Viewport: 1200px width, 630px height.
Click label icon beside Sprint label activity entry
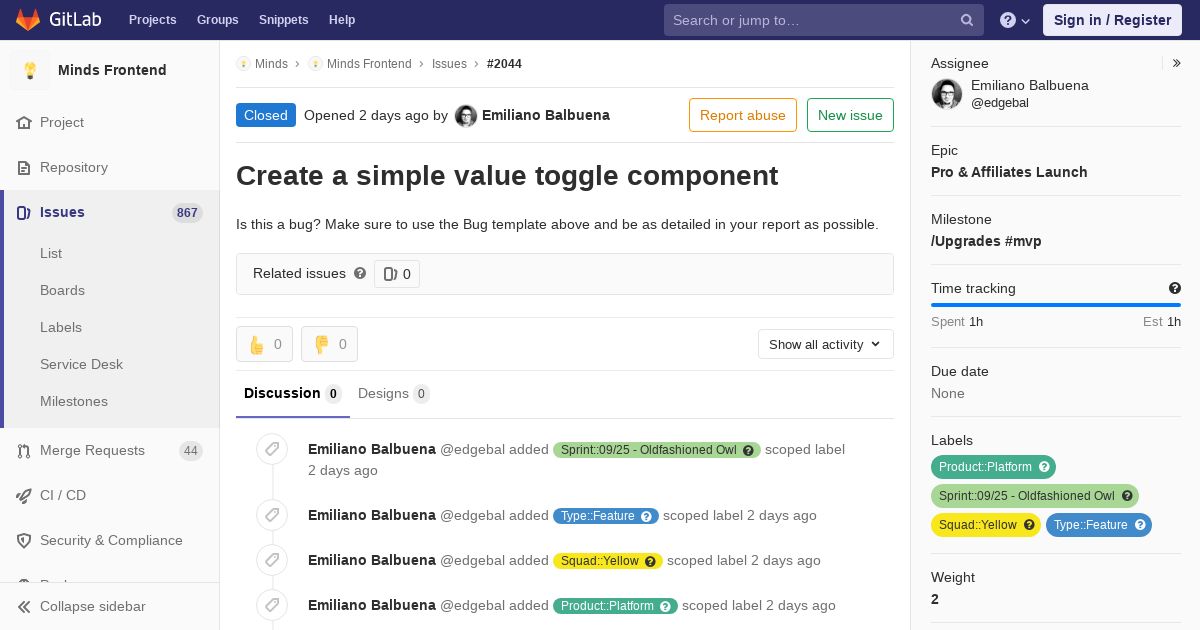[272, 449]
